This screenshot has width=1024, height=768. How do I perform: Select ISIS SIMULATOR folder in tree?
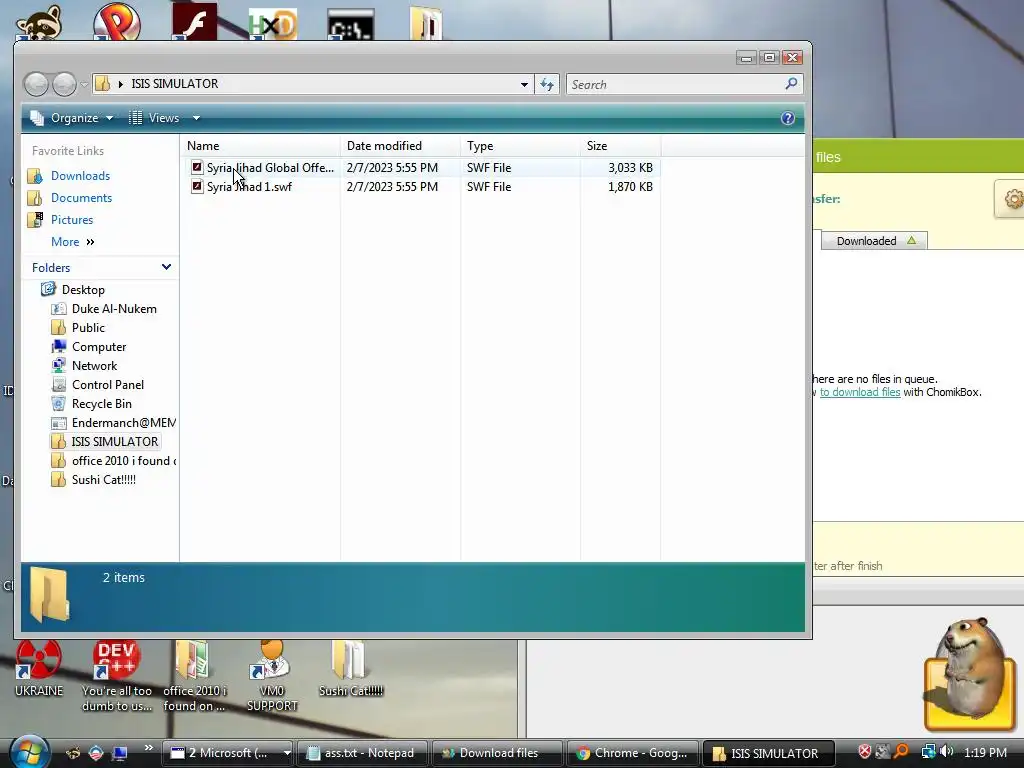105,441
